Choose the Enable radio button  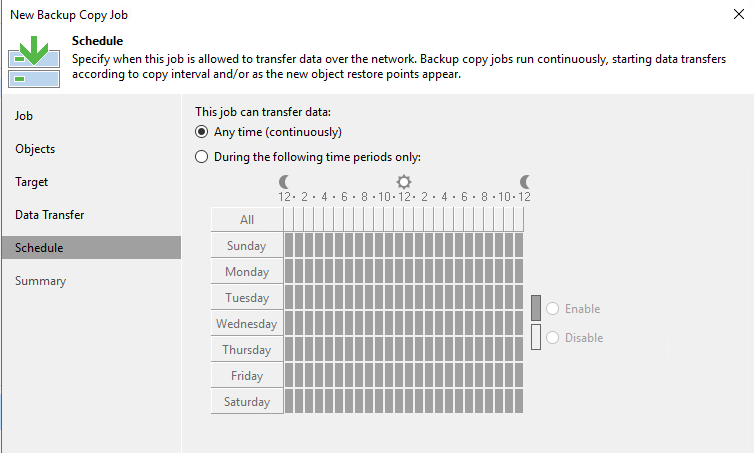pos(553,309)
